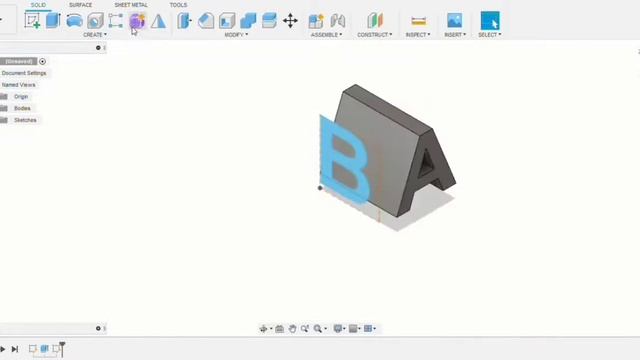Select the Revolve tool
Viewport: 640px width, 360px height.
click(74, 20)
